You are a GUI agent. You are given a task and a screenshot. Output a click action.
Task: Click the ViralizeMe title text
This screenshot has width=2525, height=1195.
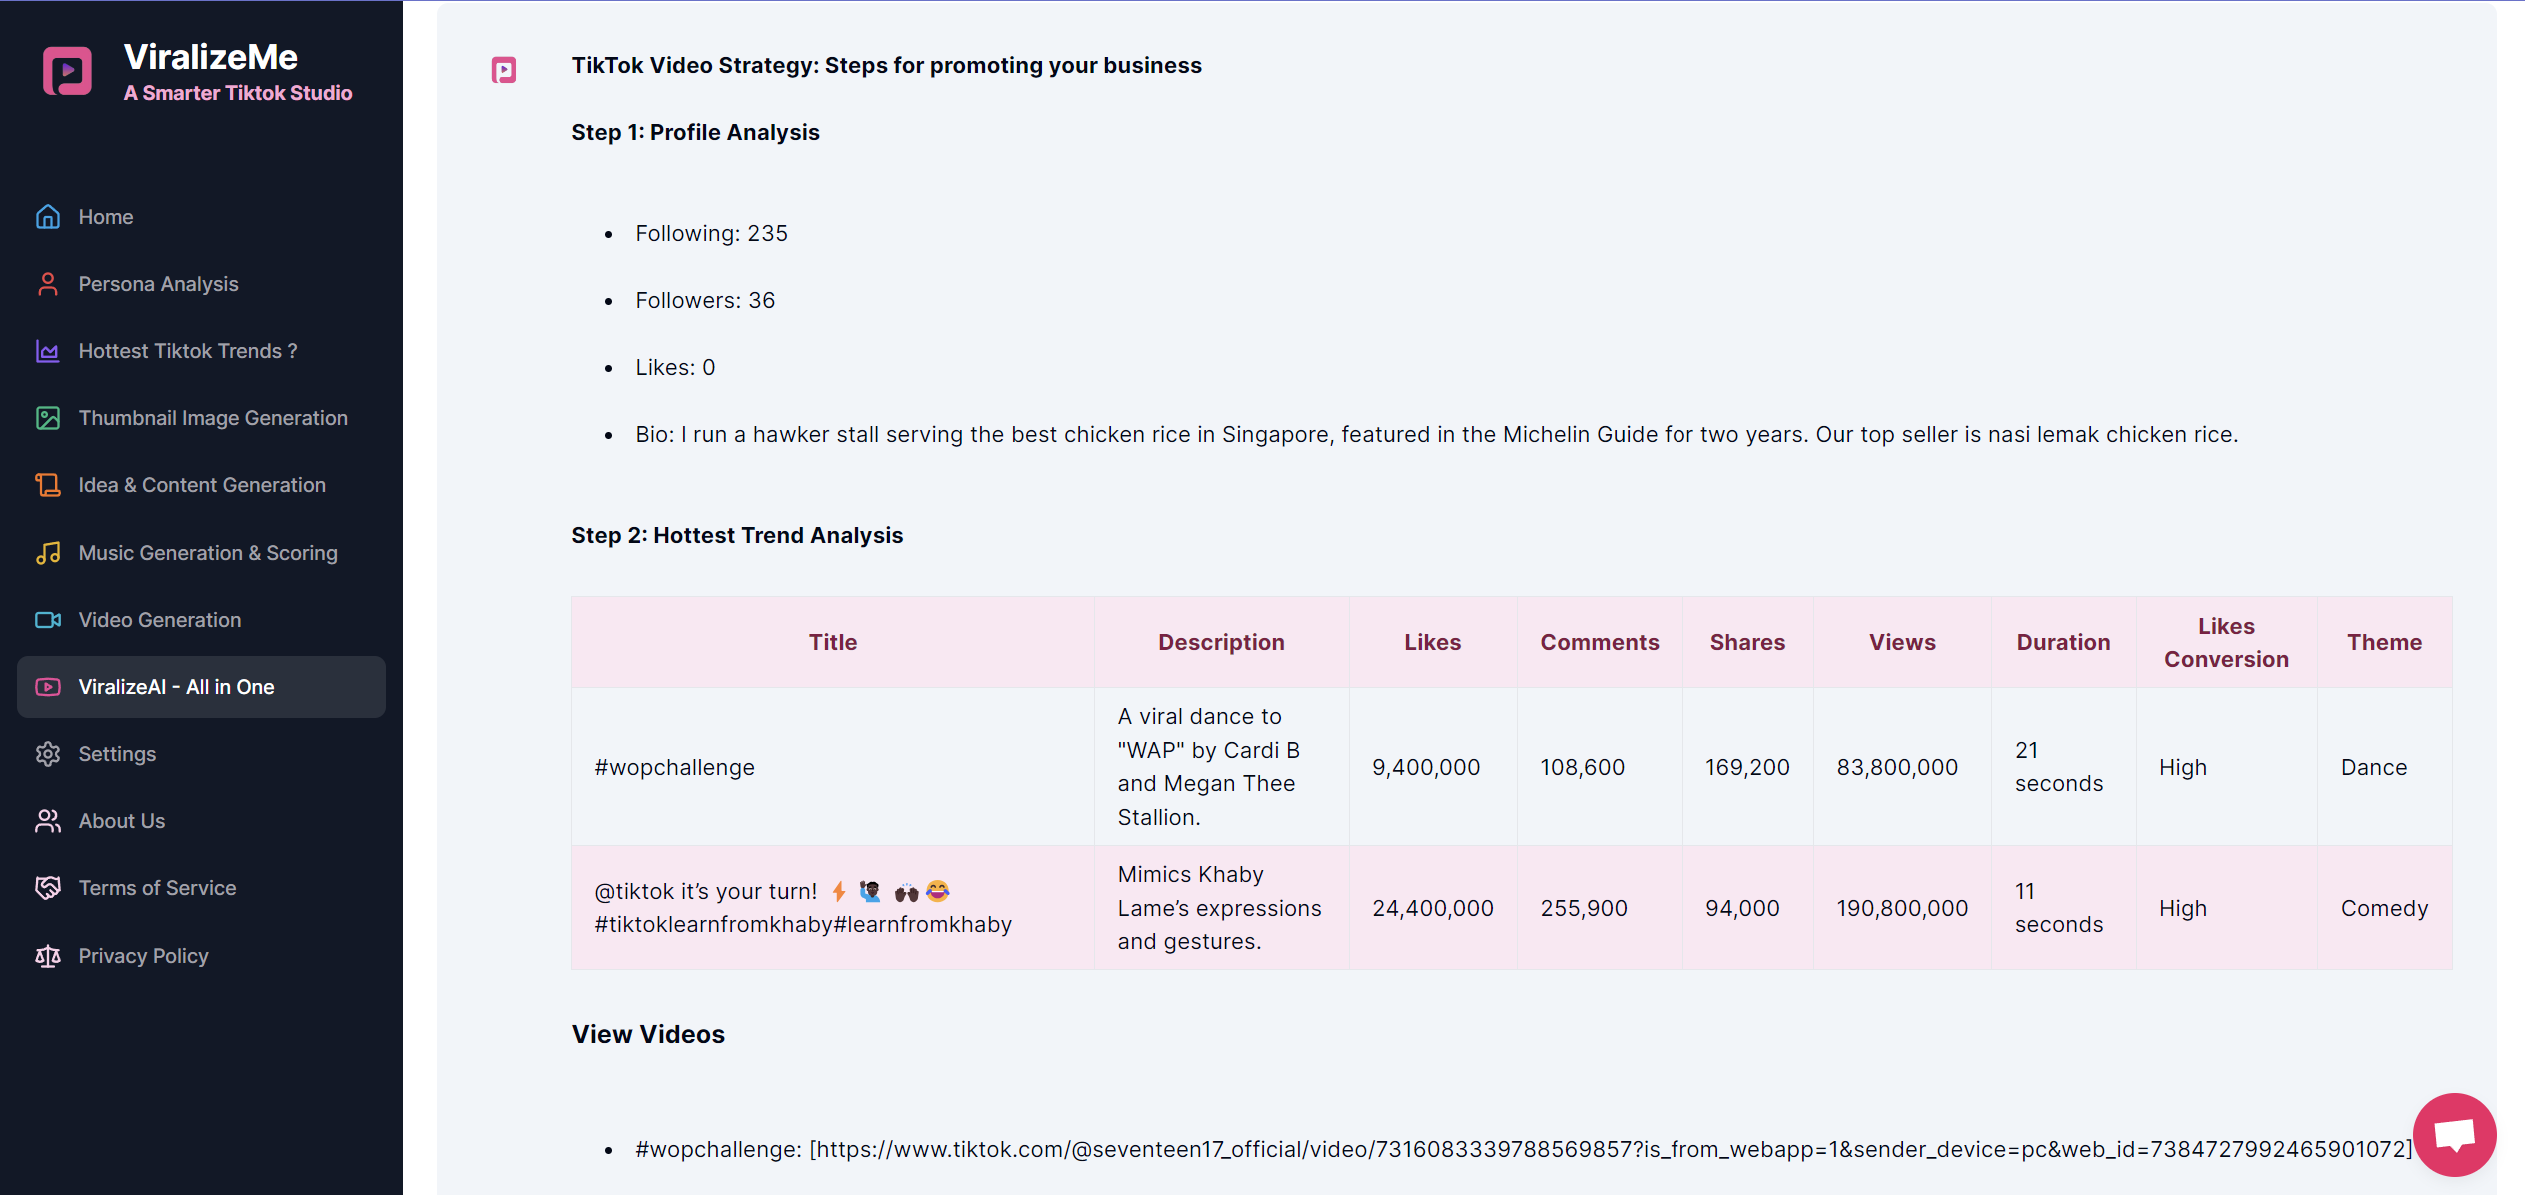click(x=210, y=57)
